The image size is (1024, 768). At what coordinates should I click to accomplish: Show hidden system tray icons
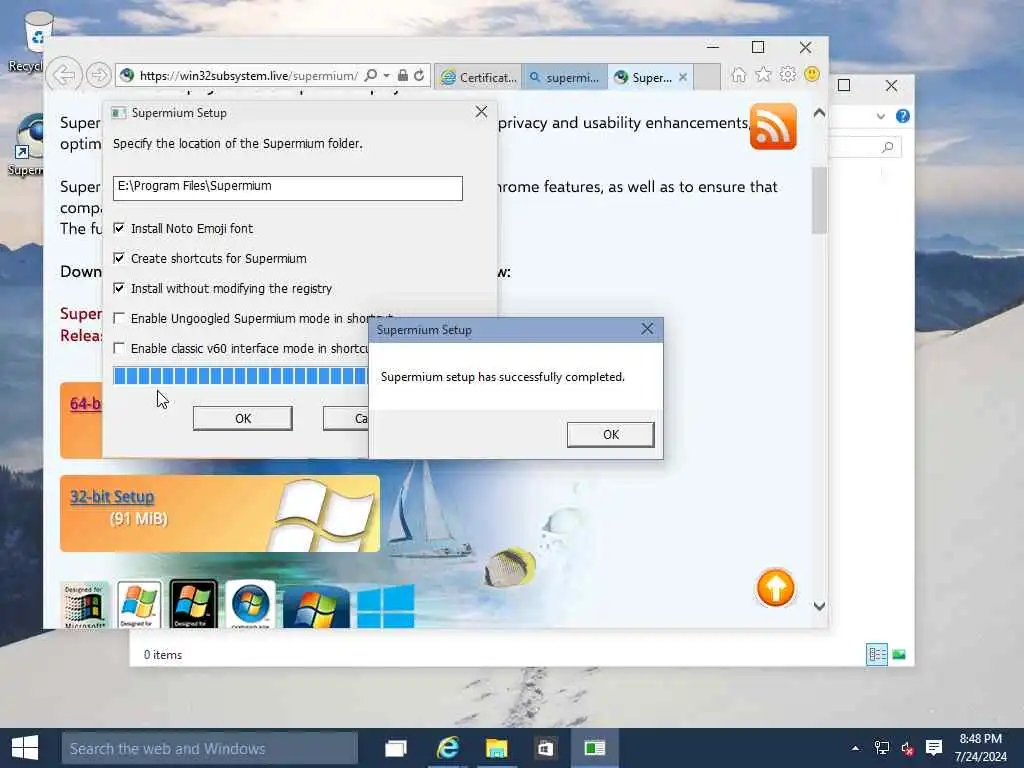tap(856, 748)
